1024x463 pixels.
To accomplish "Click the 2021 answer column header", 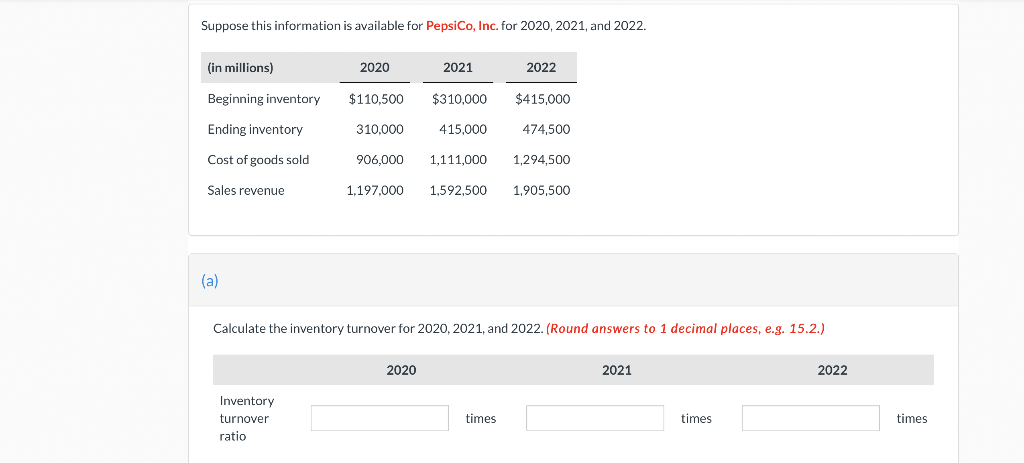I will tap(616, 370).
